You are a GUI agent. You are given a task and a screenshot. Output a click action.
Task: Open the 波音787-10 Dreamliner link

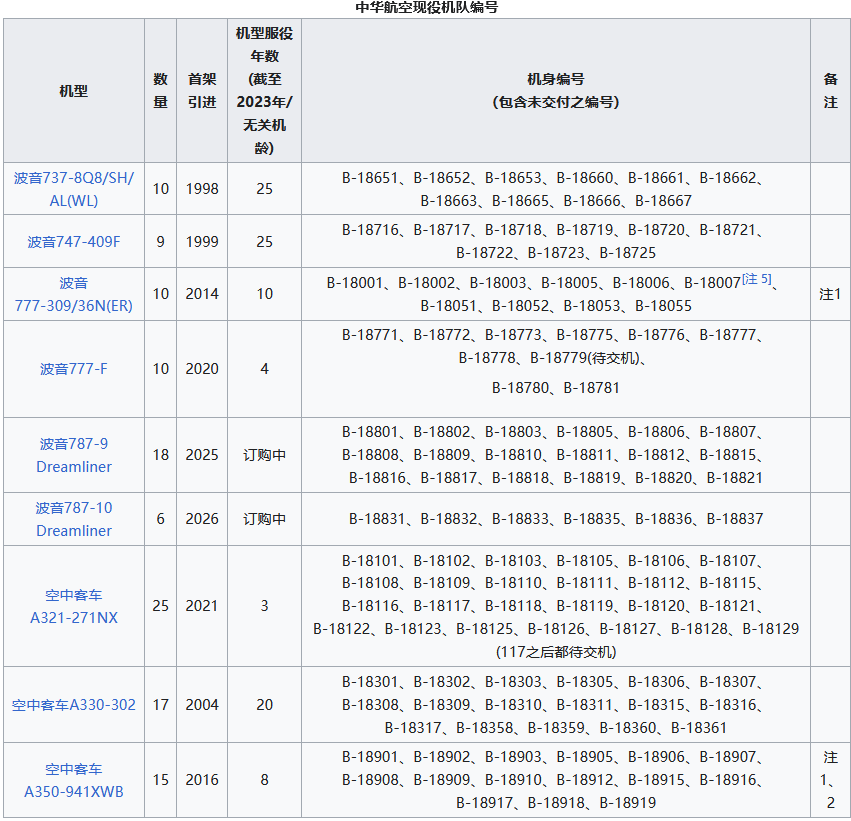click(74, 519)
